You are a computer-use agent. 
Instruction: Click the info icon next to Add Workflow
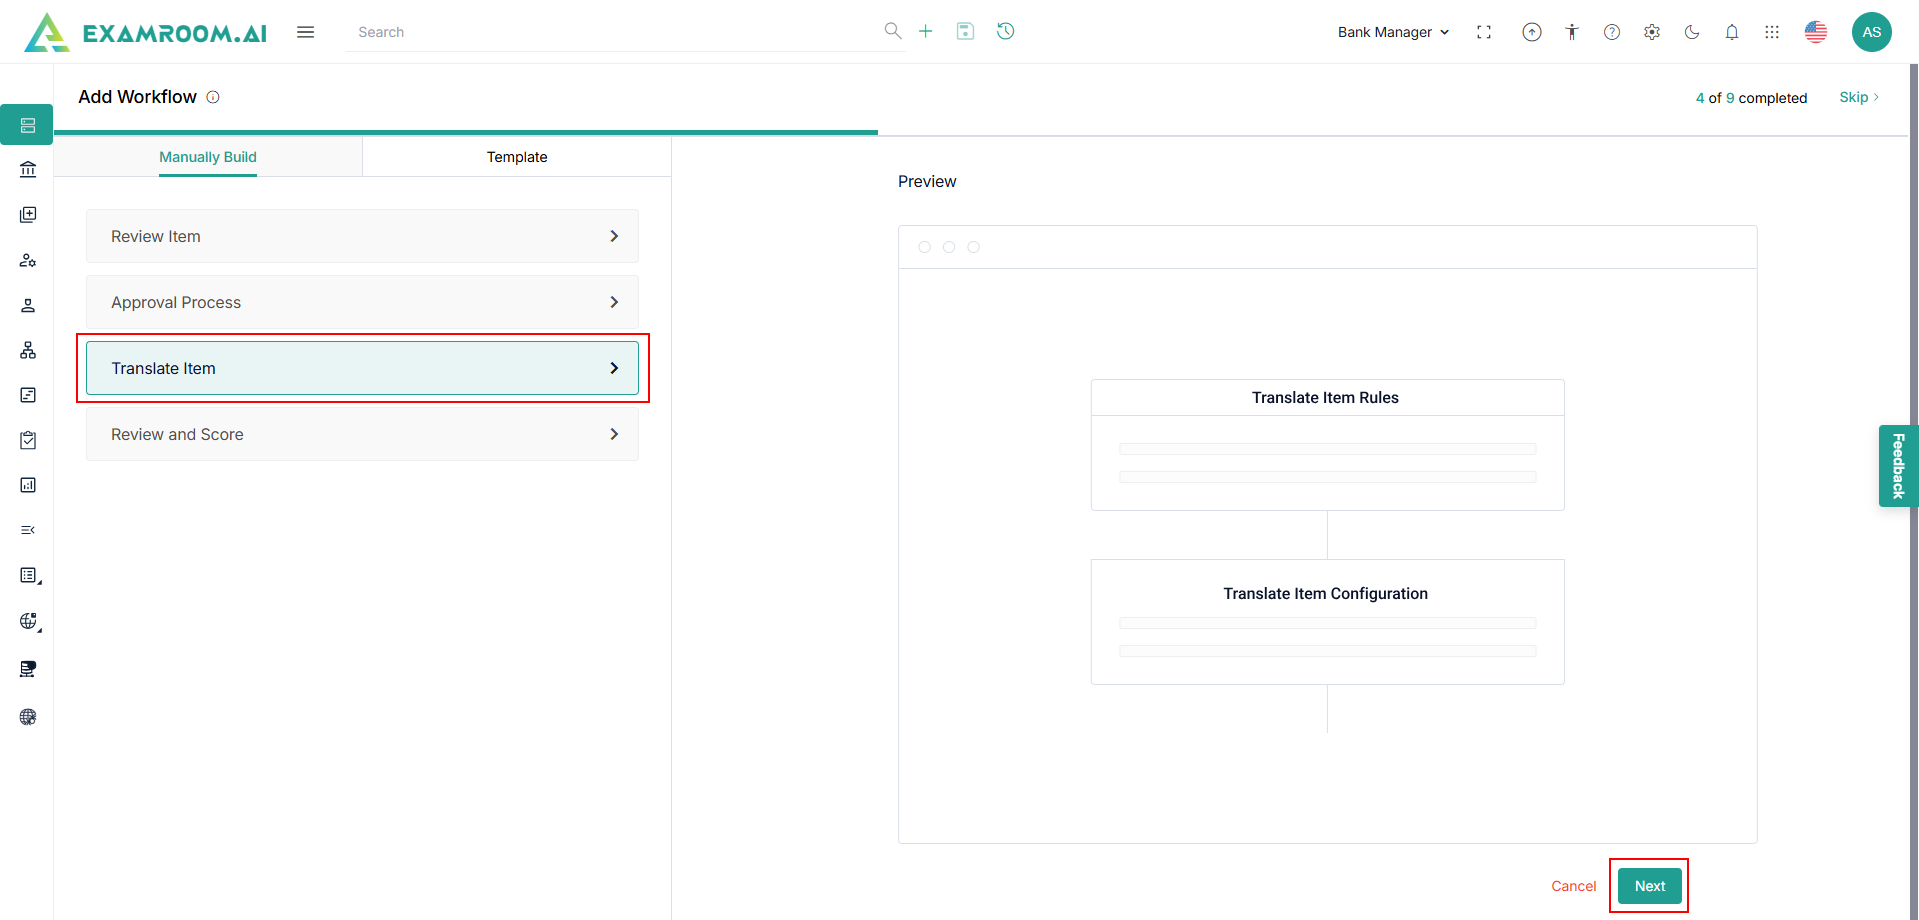point(213,97)
